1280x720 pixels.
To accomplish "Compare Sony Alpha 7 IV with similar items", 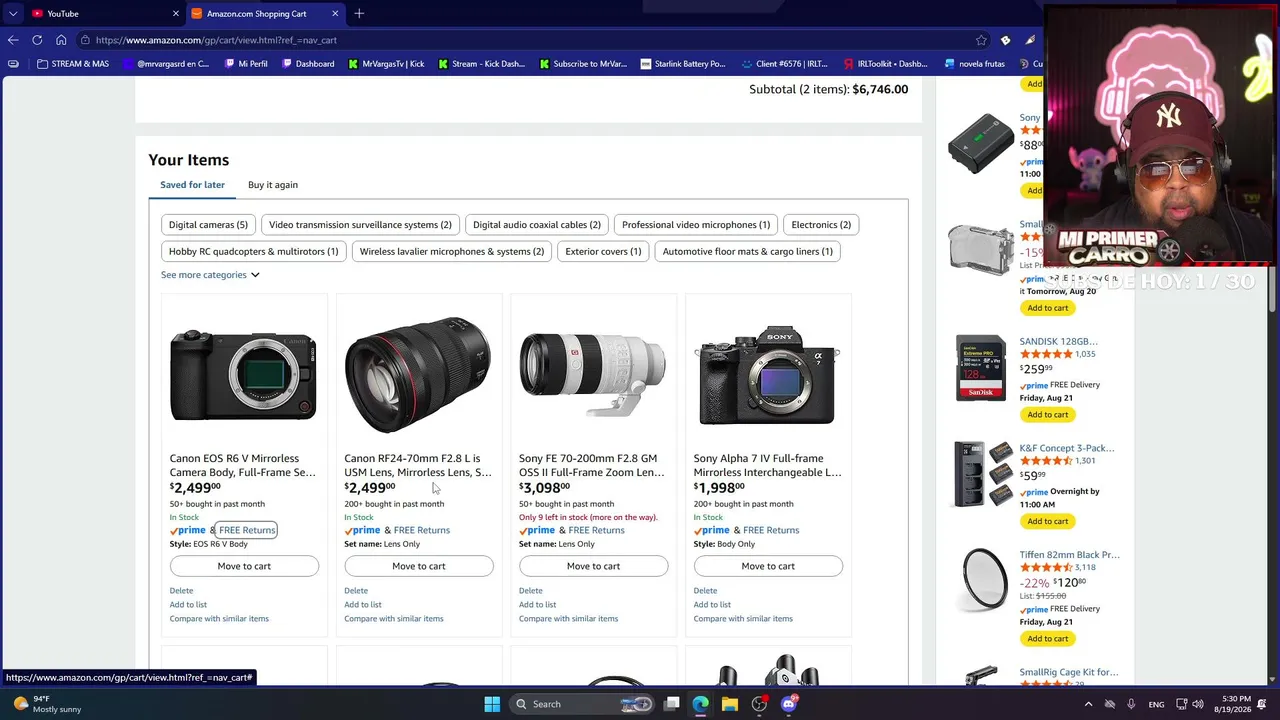I will (x=743, y=619).
